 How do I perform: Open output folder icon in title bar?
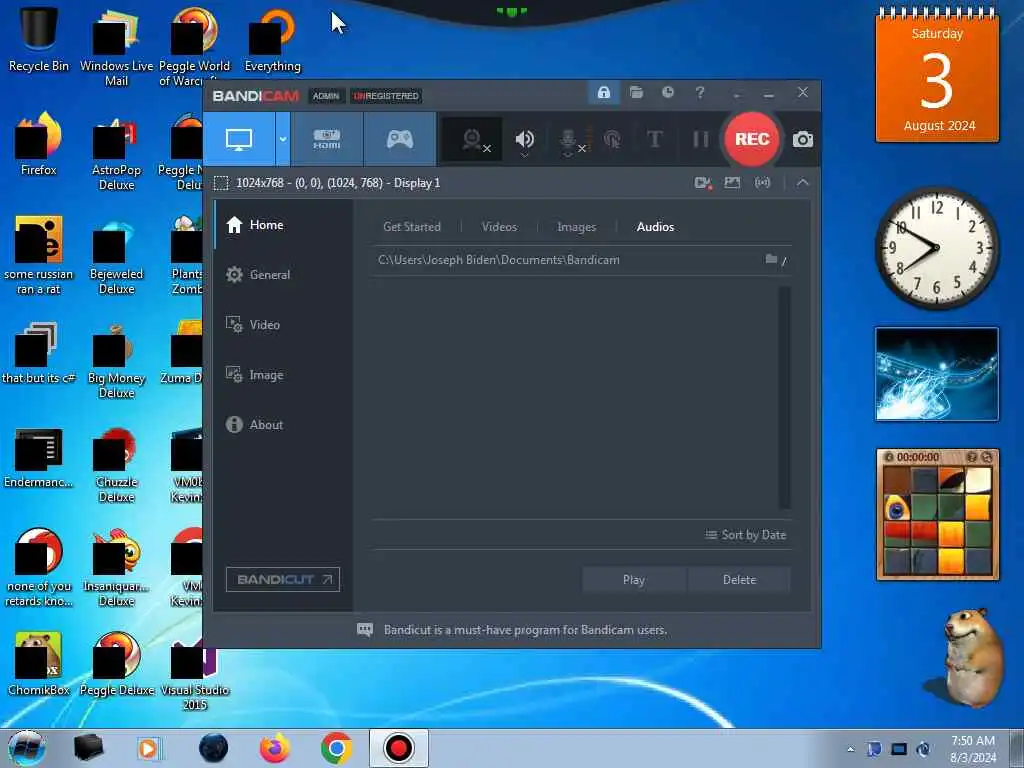(636, 93)
